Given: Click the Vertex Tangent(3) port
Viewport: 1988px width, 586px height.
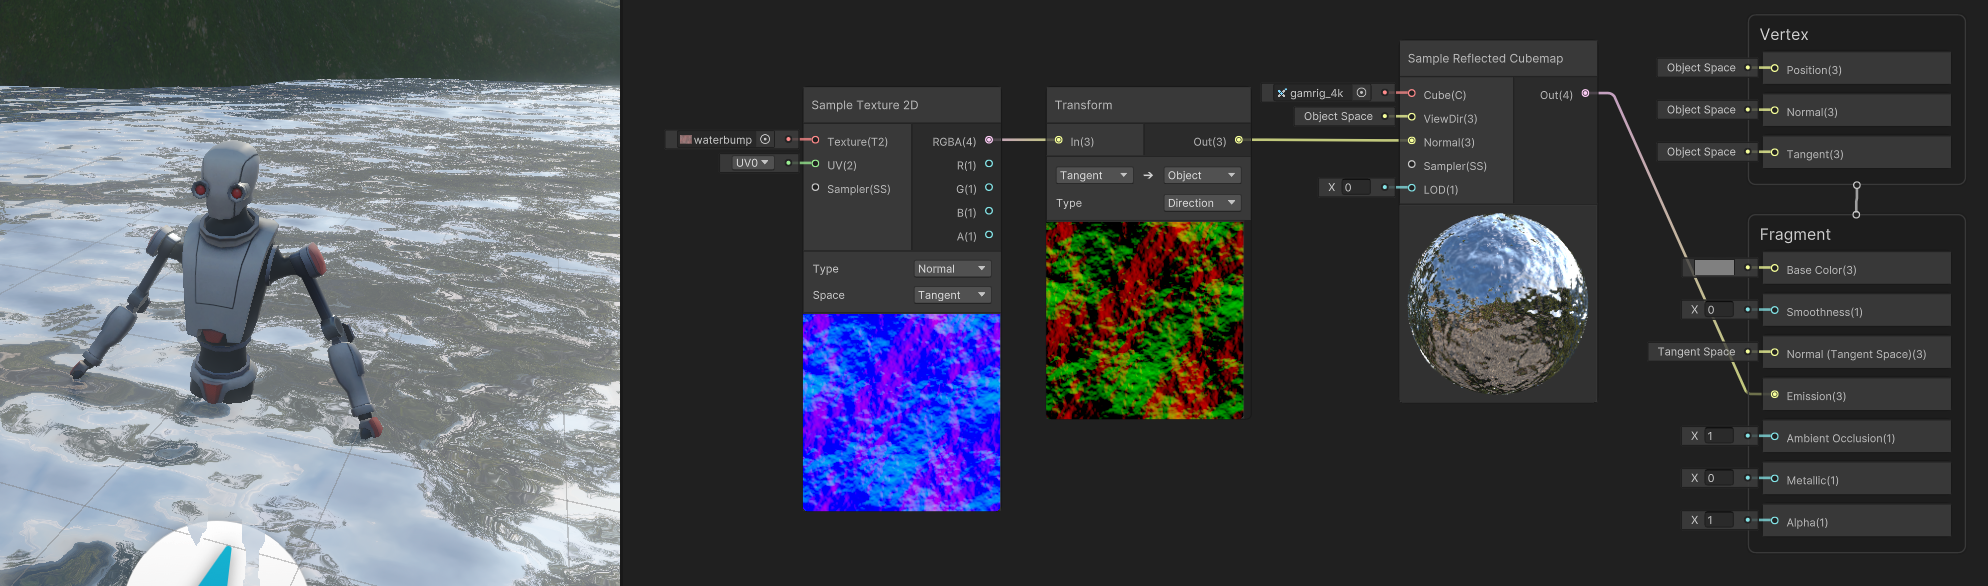Looking at the screenshot, I should [1775, 152].
